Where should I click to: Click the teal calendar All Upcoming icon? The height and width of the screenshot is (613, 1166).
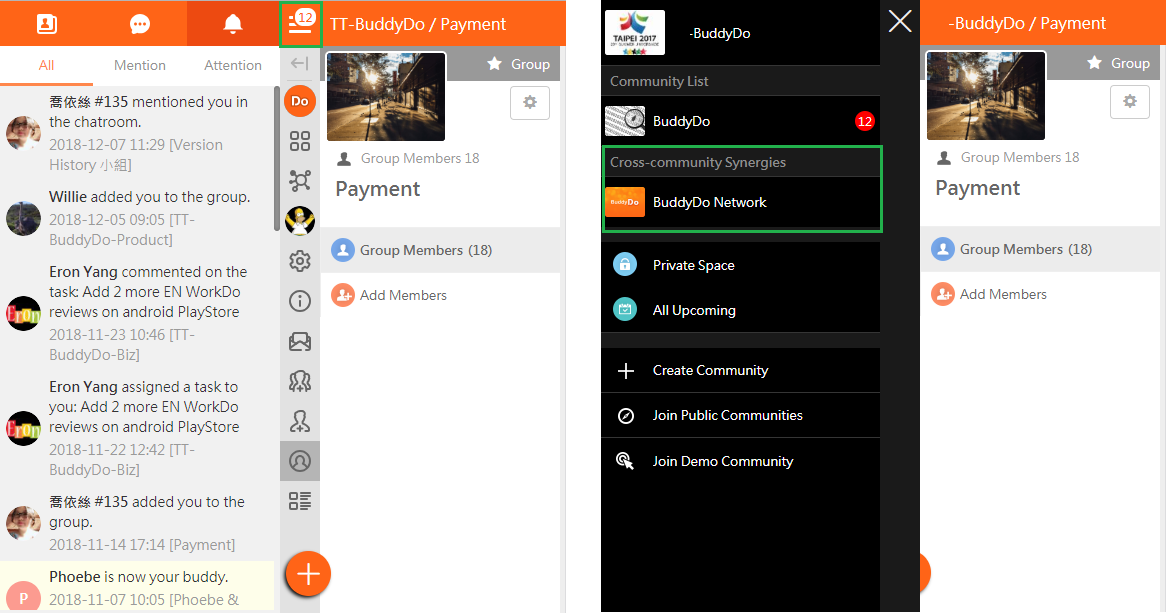(x=625, y=309)
